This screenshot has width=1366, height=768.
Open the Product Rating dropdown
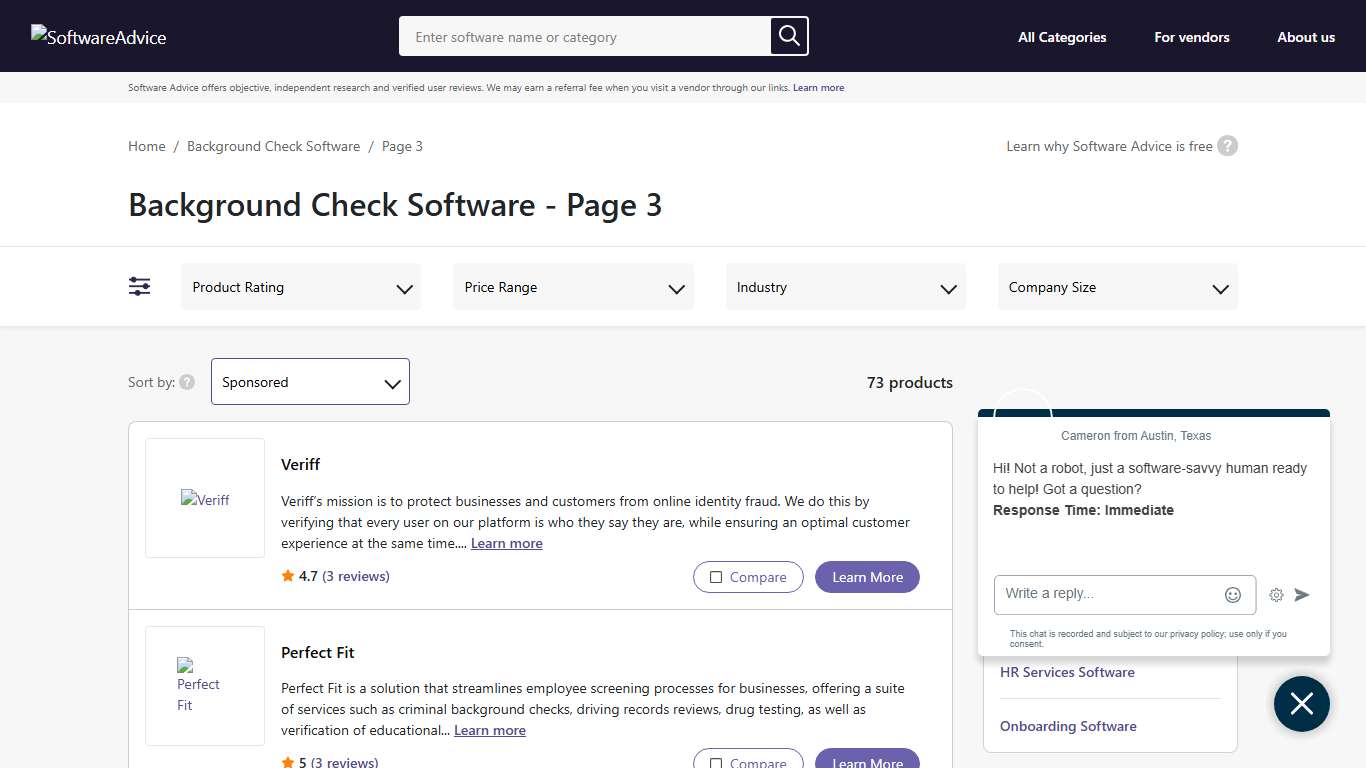[300, 287]
